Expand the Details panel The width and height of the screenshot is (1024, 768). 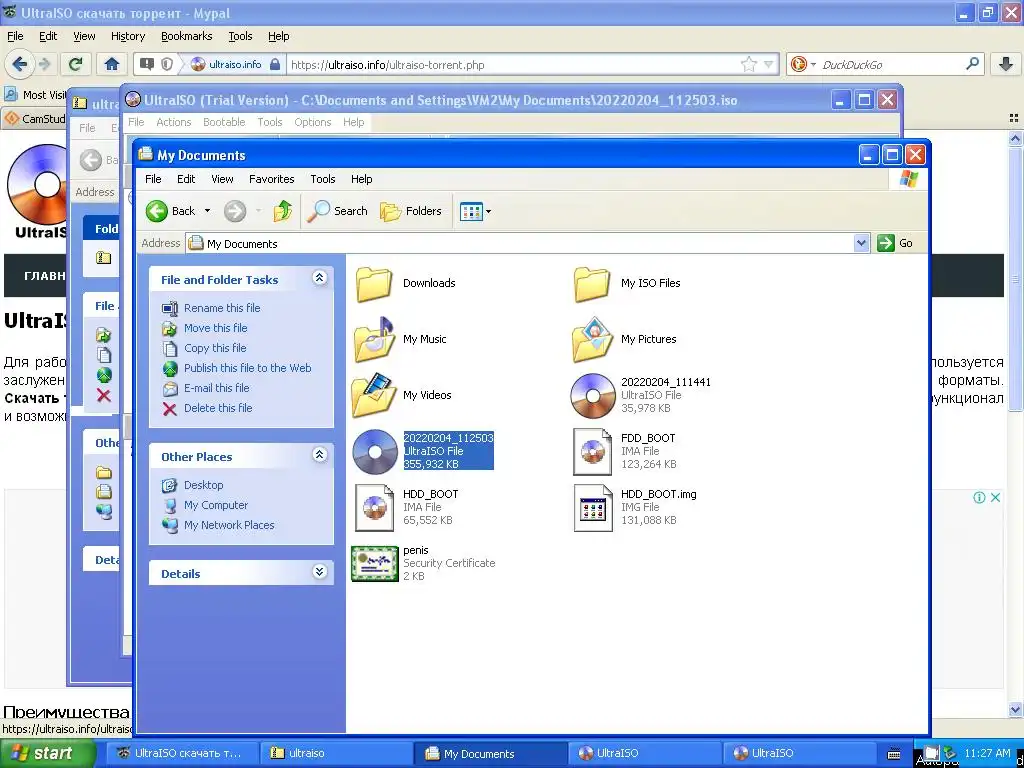319,572
